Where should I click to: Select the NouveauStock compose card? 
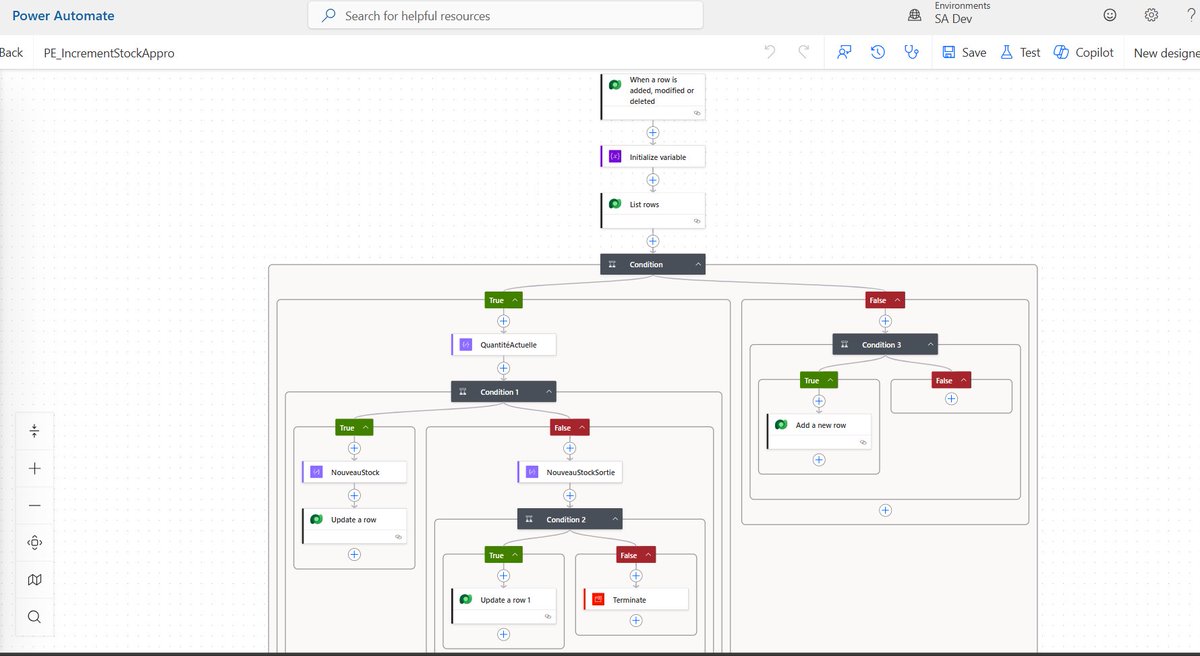(354, 472)
